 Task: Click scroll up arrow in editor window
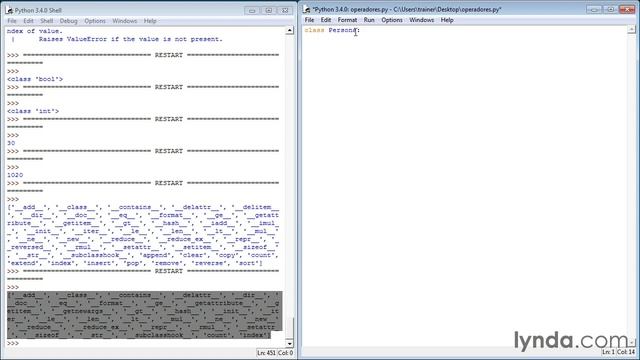pyautogui.click(x=631, y=29)
